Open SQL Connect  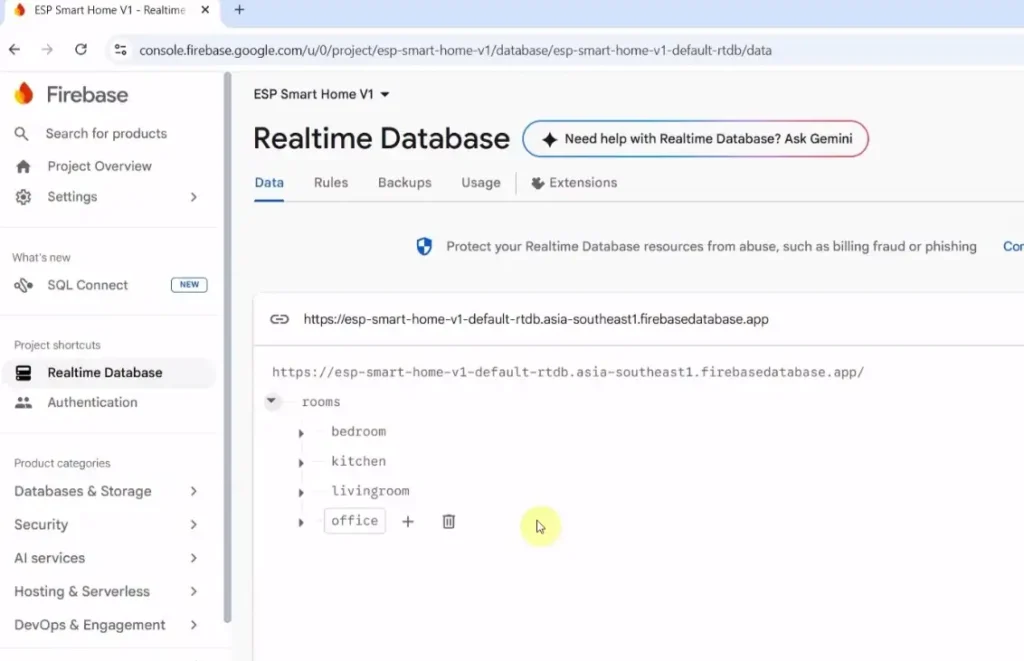click(88, 285)
